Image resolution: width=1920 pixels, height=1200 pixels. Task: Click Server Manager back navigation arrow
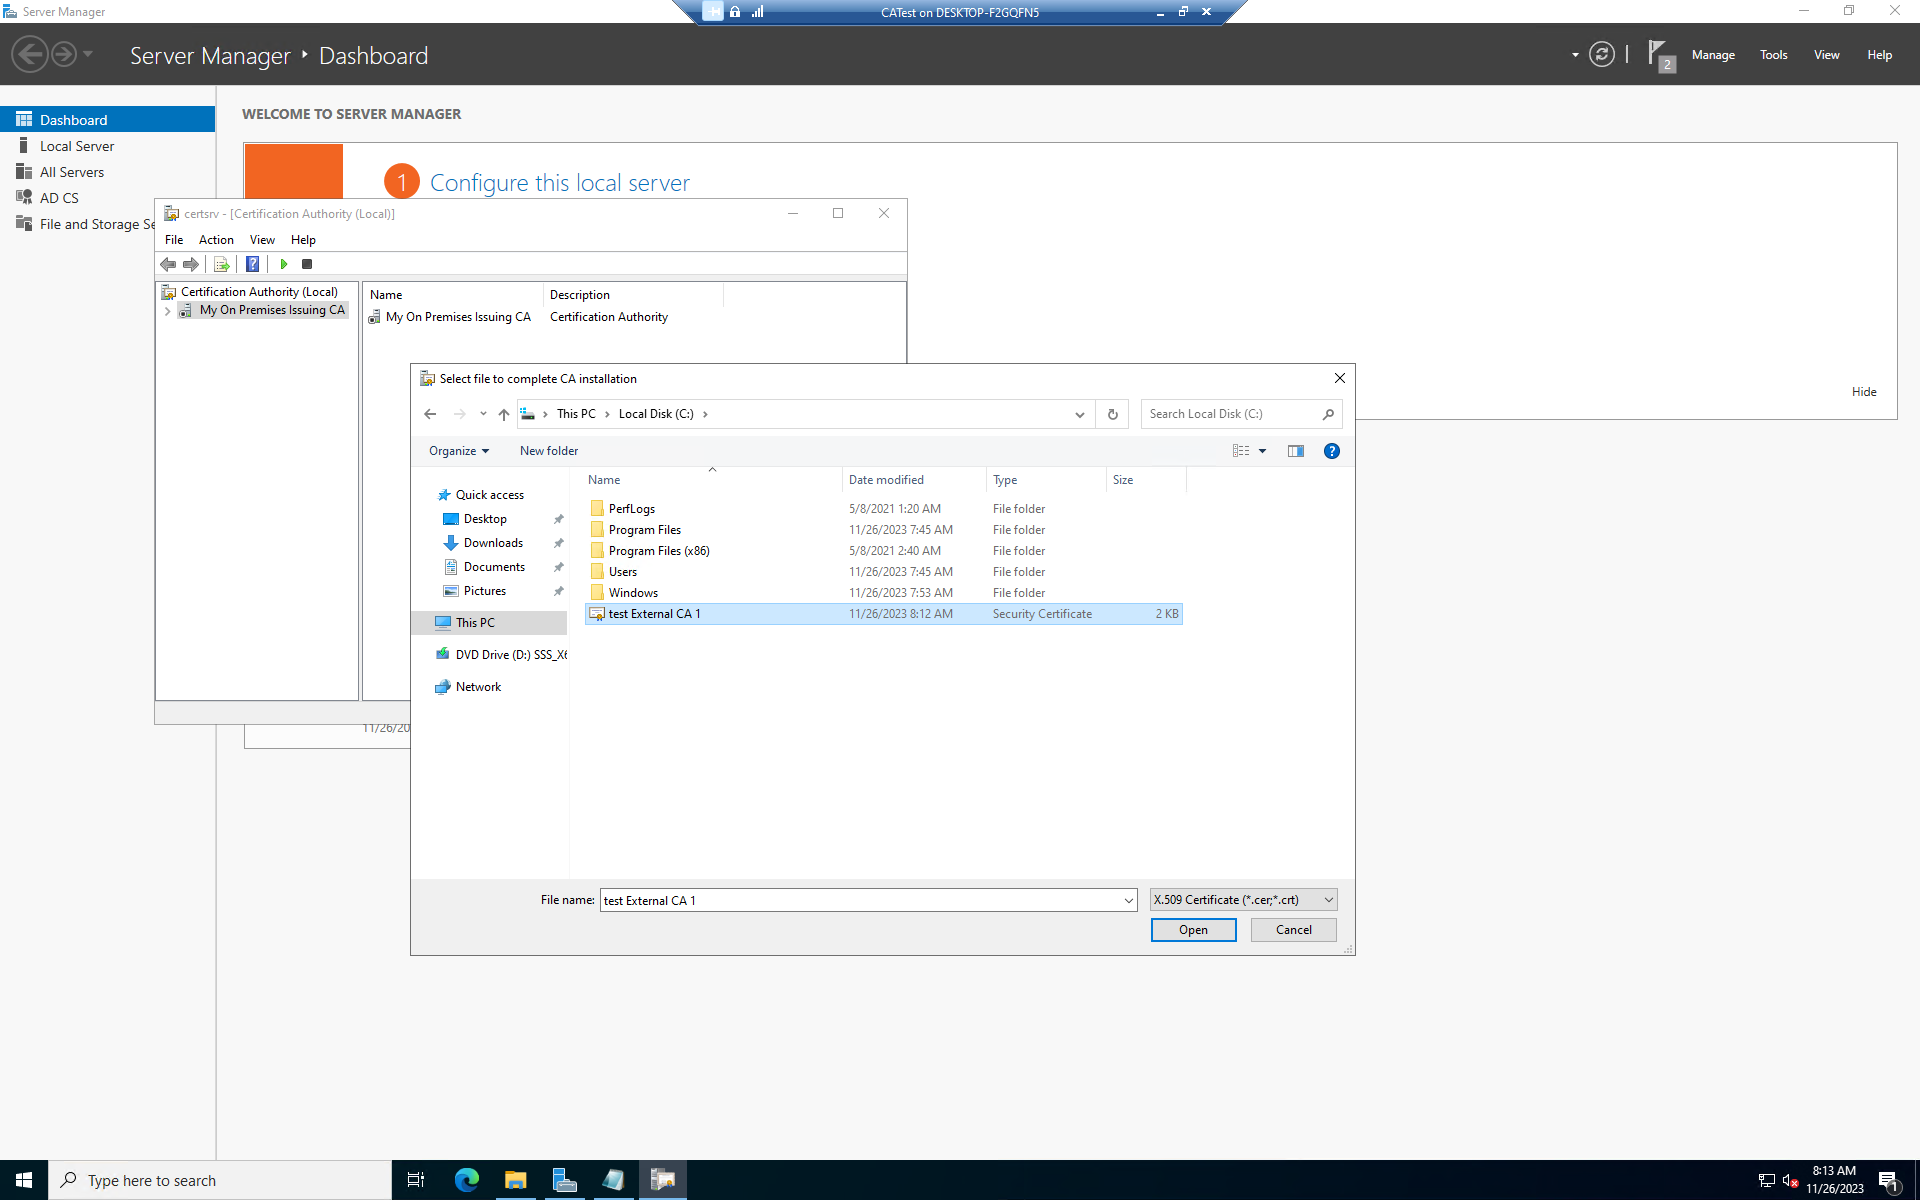[x=30, y=54]
